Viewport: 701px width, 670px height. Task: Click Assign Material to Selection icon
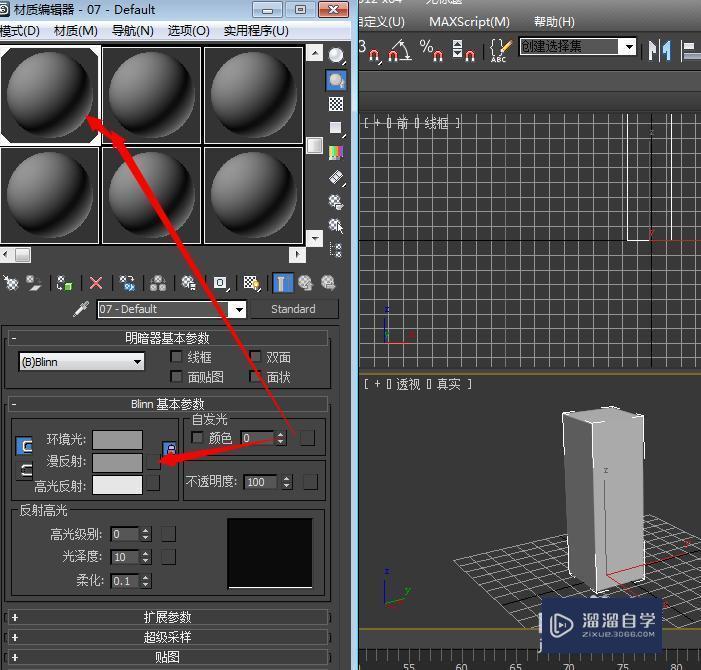[65, 283]
